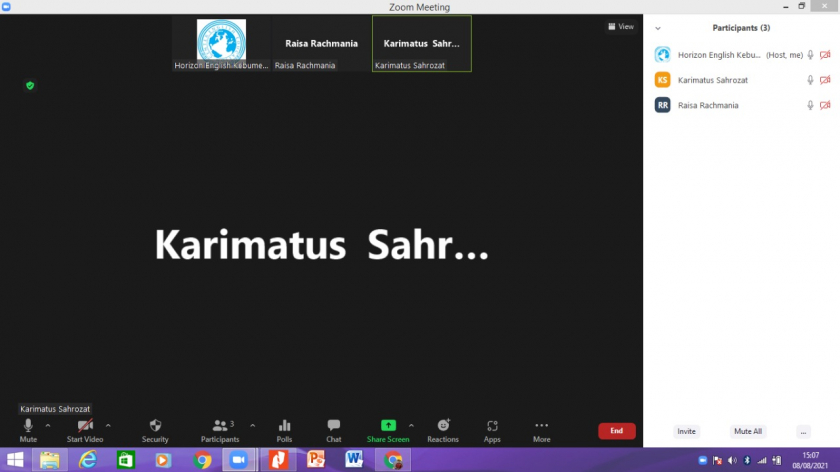Open the red Office app in taskbar
The height and width of the screenshot is (472, 840).
pos(278,460)
